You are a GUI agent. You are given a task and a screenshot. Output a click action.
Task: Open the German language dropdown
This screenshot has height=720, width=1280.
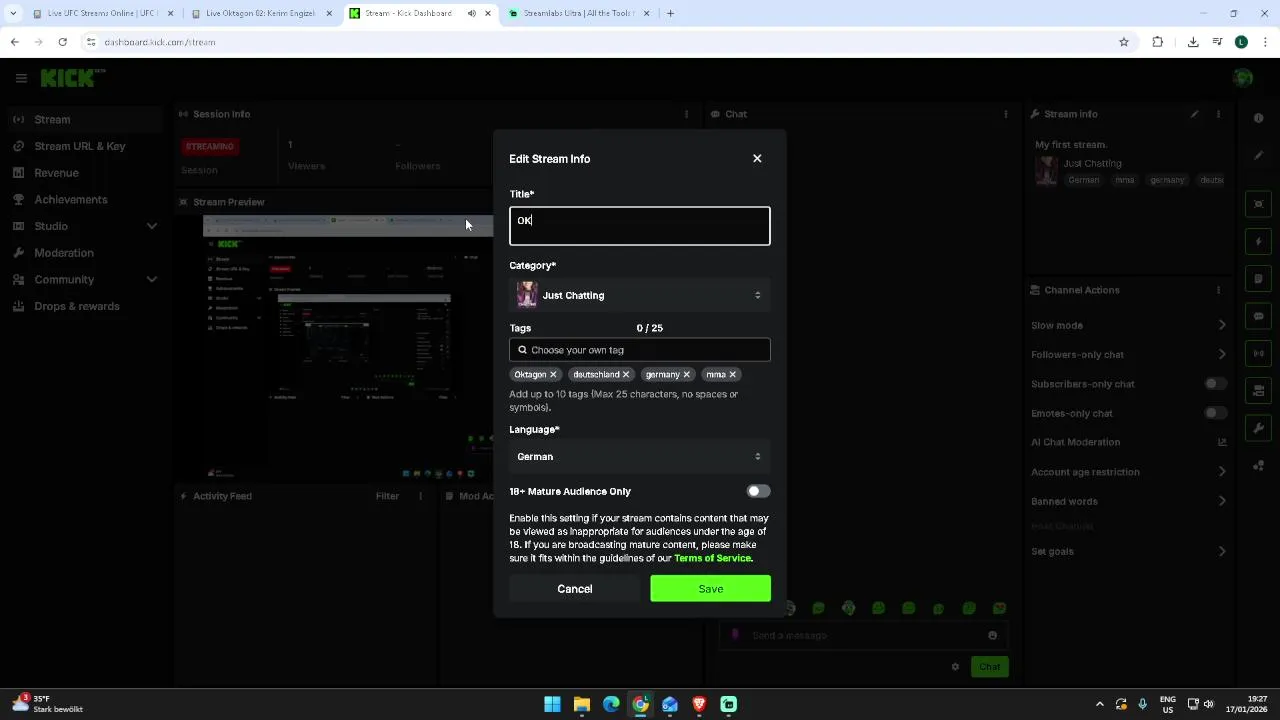click(x=640, y=456)
